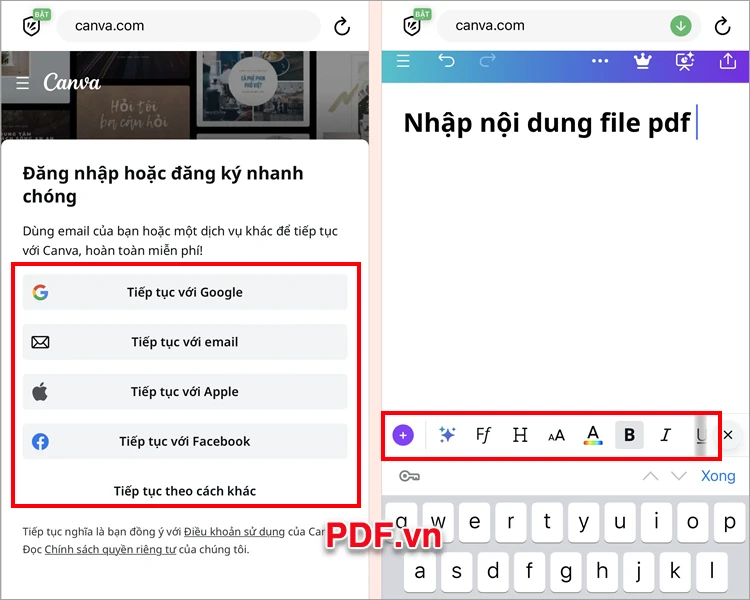
Task: Toggle underline U formatting
Action: [701, 435]
